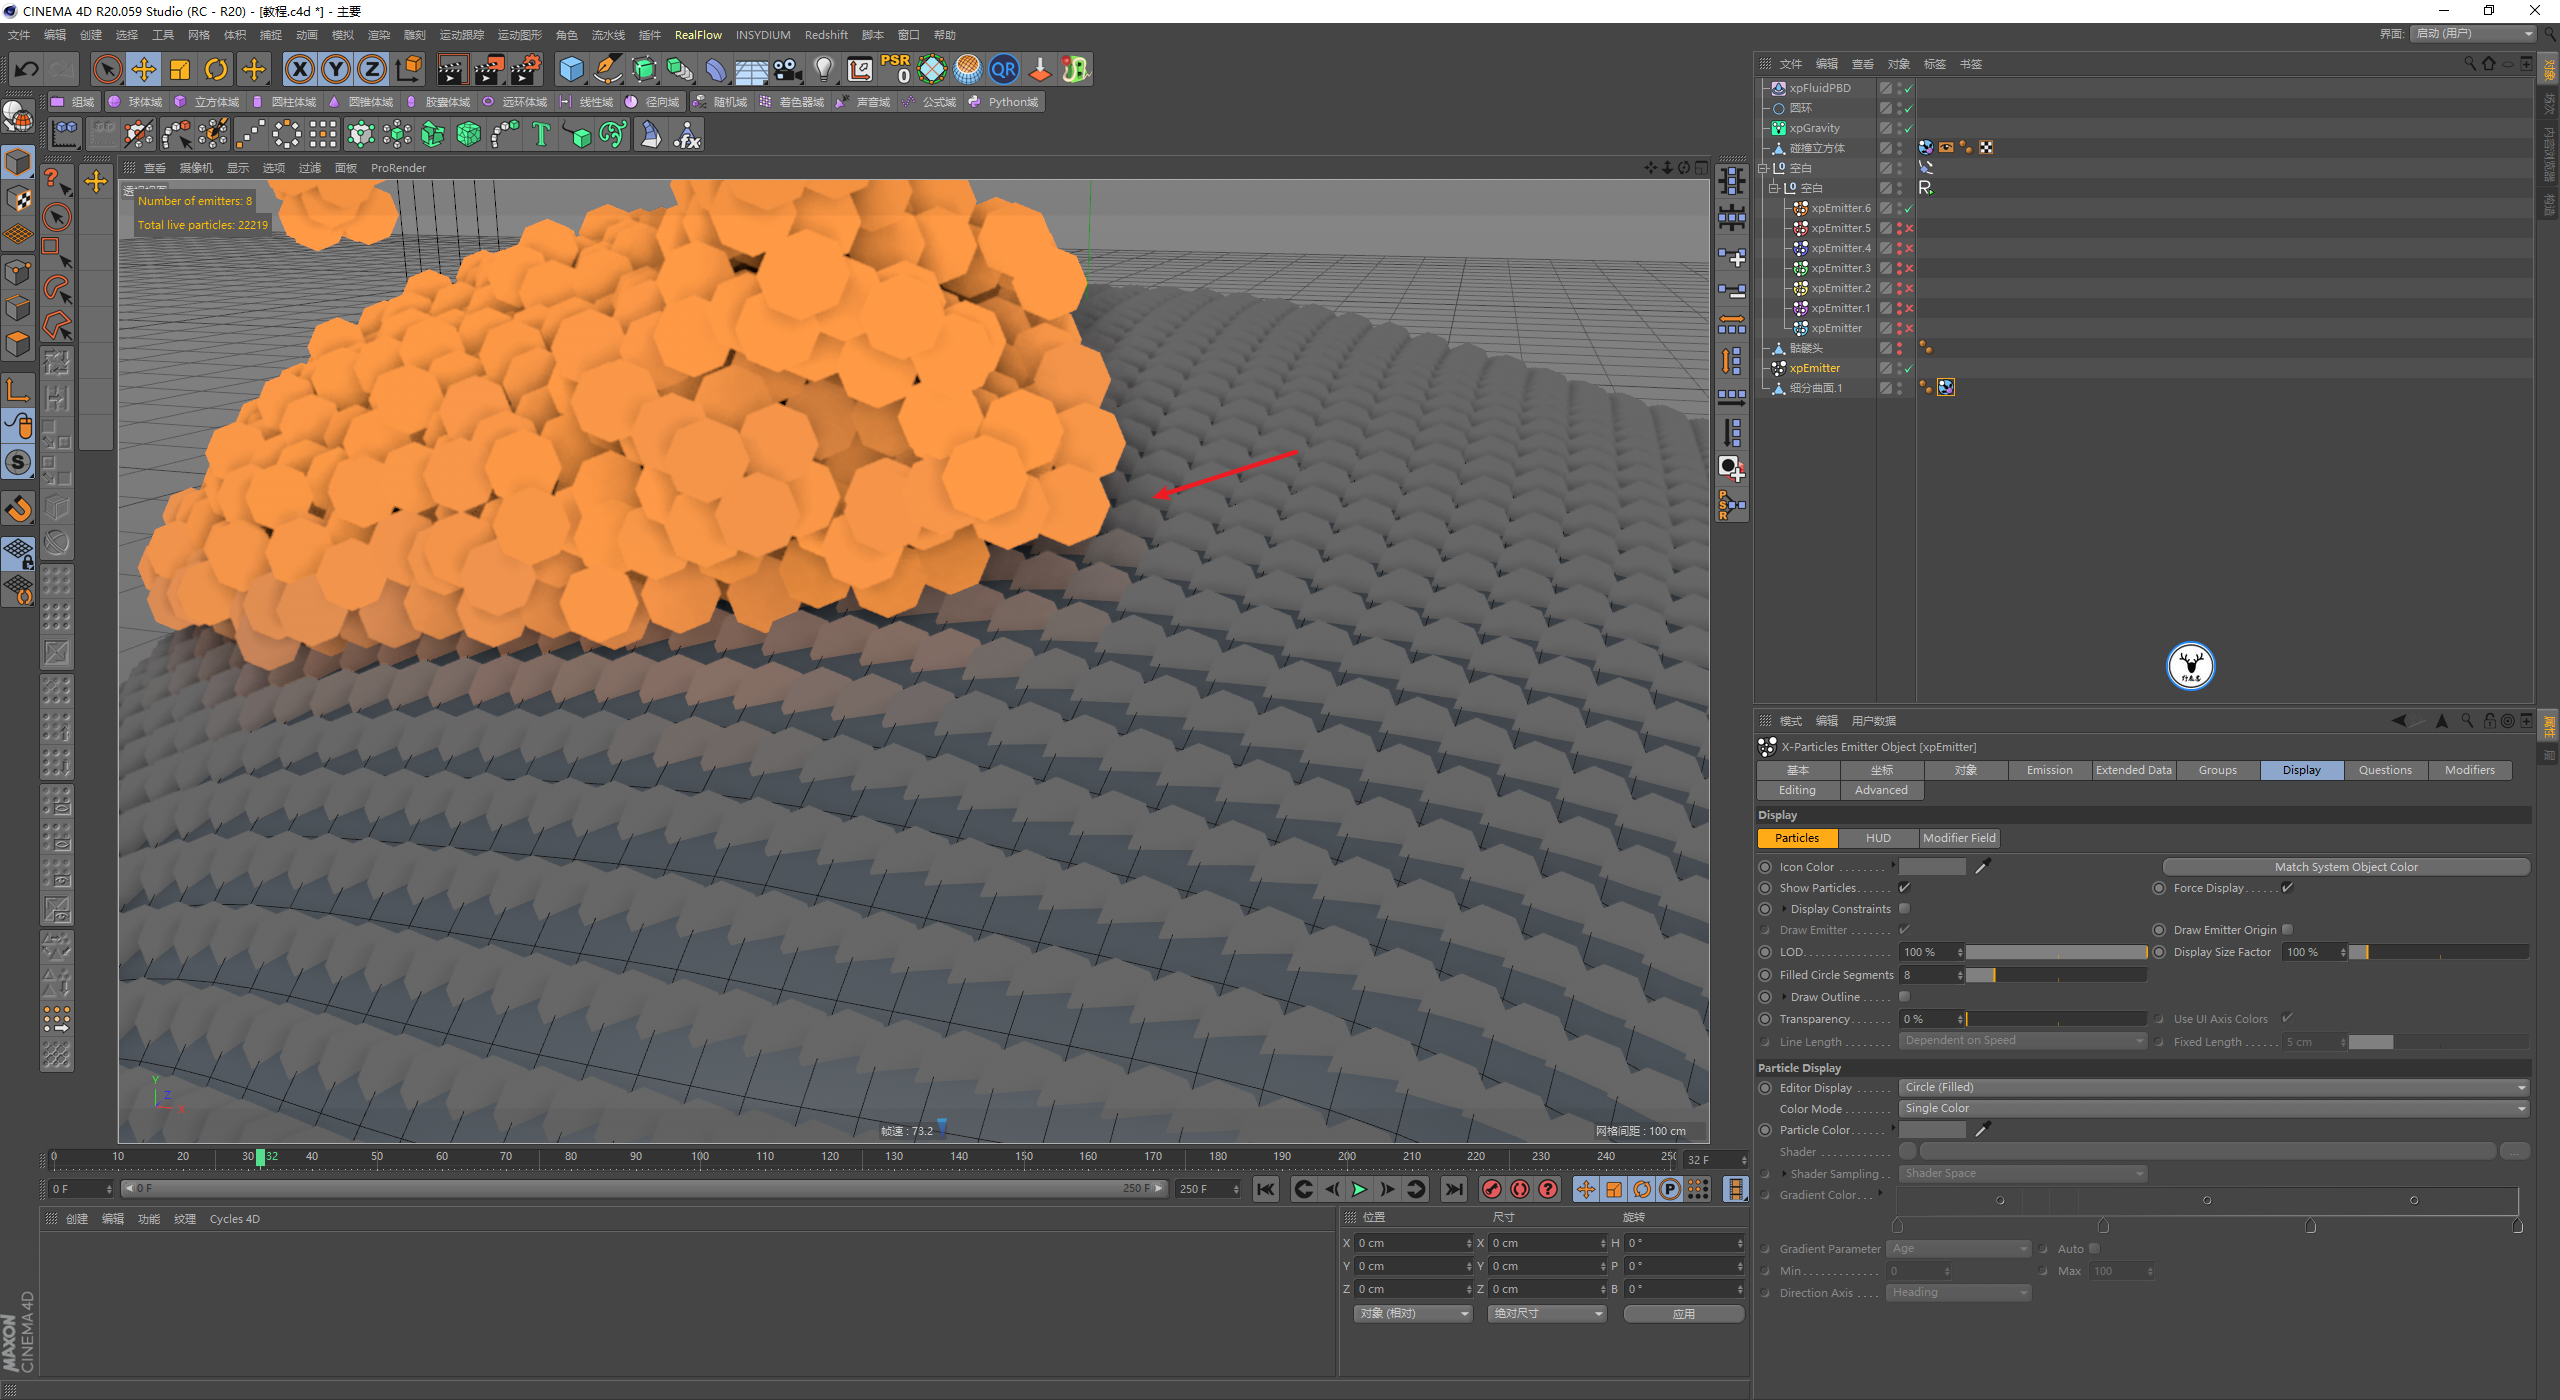This screenshot has height=1400, width=2560.
Task: Click the PSR reset icon
Action: coord(895,69)
